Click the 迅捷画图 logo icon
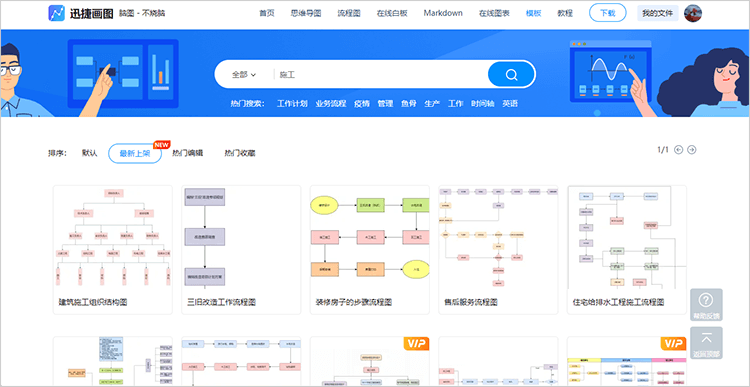 pyautogui.click(x=56, y=13)
